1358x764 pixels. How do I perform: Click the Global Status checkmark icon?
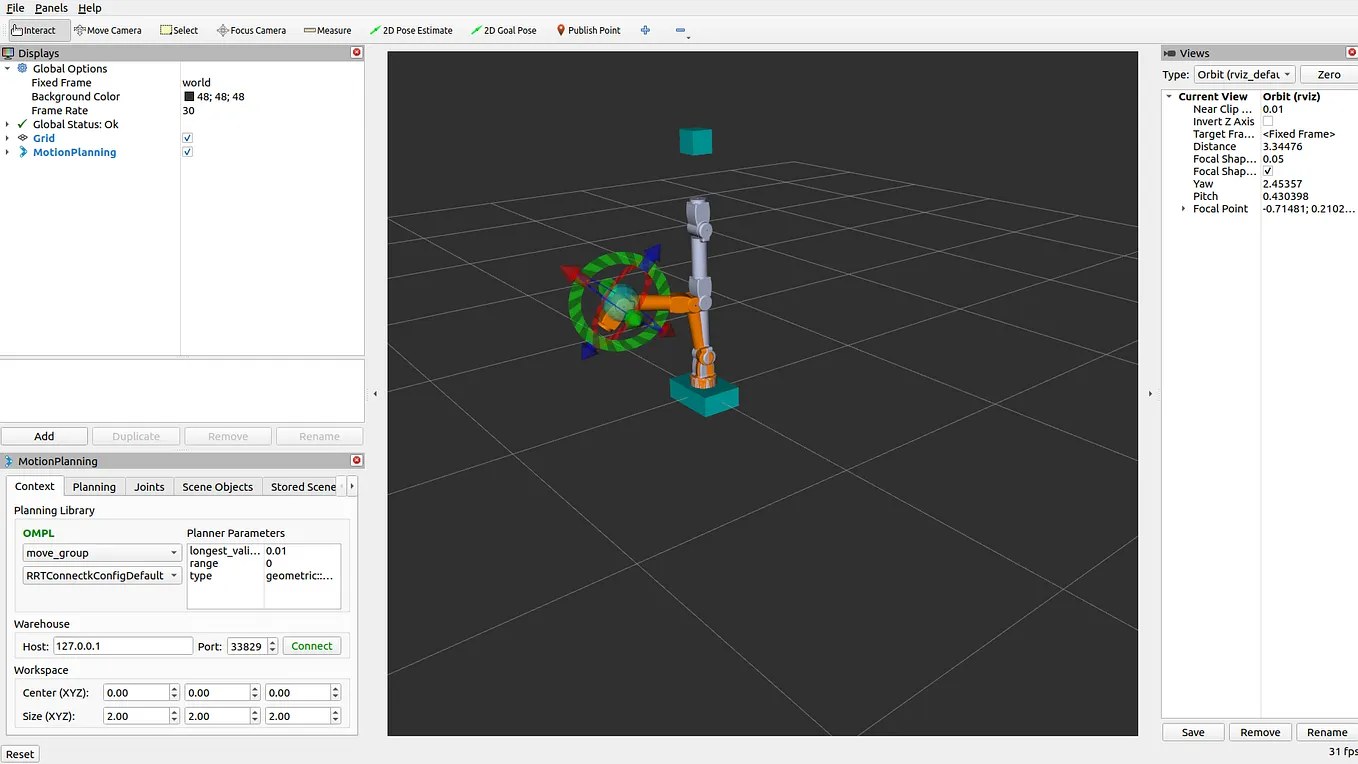point(23,124)
